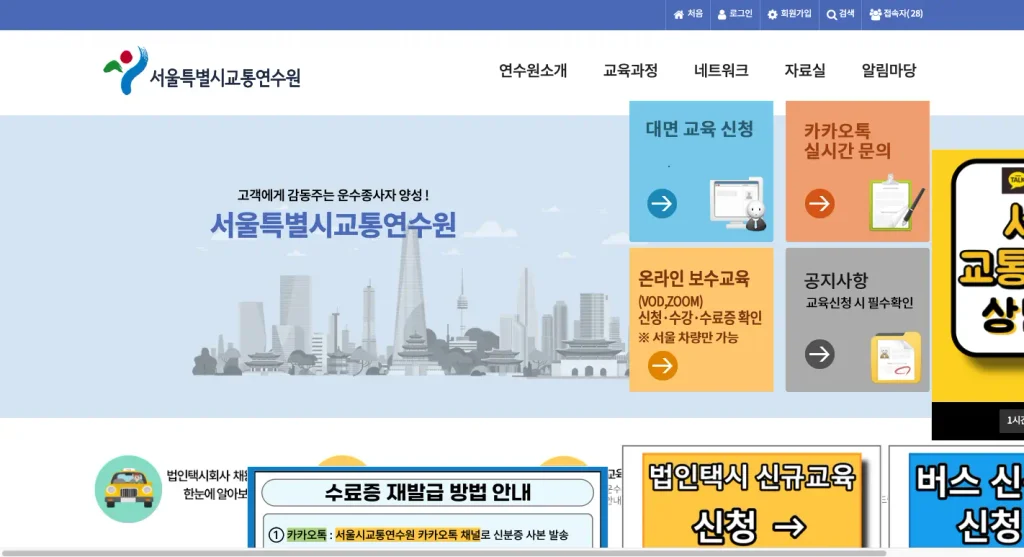Viewport: 1024px width, 557px height.
Task: Click the 로그인 link
Action: pyautogui.click(x=741, y=14)
